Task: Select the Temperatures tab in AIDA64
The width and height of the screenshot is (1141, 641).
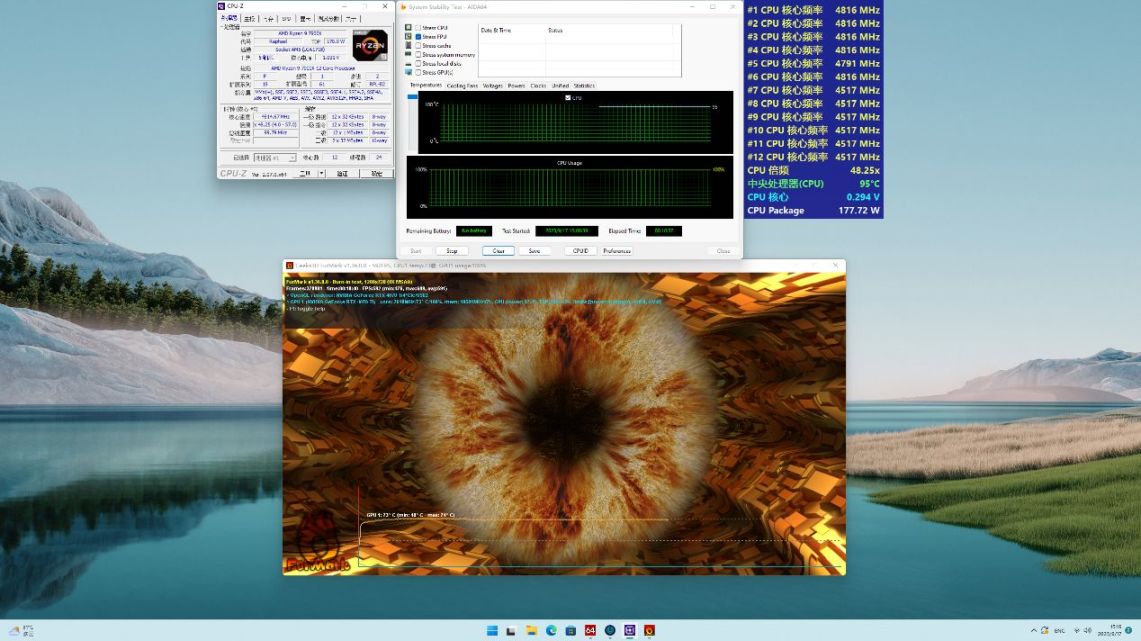Action: 426,85
